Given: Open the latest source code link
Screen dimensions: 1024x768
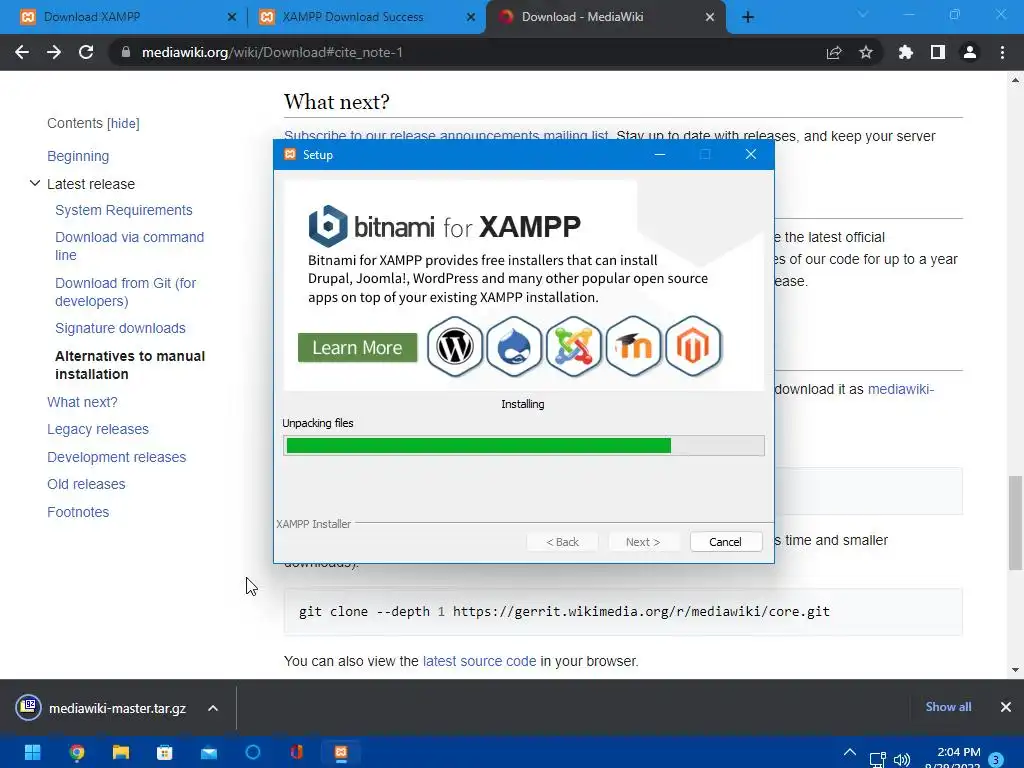Looking at the screenshot, I should click(x=479, y=661).
